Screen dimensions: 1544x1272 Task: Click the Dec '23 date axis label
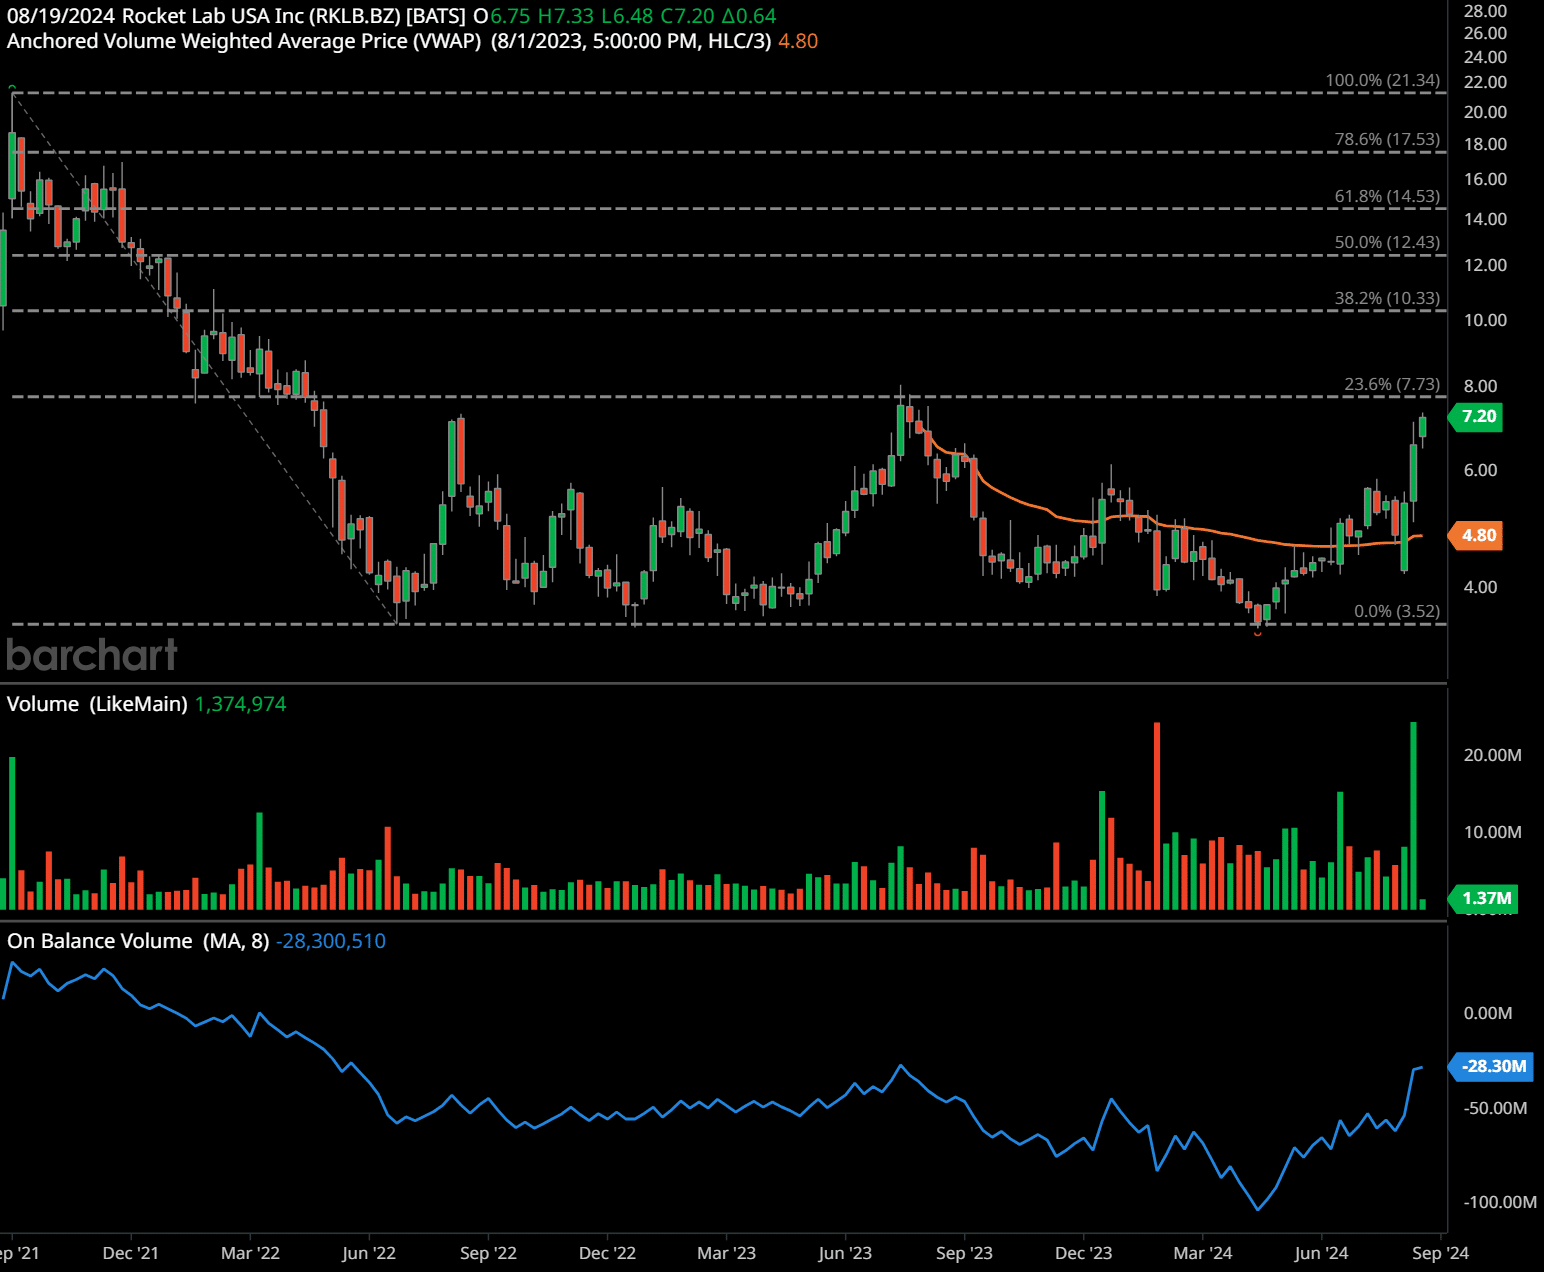pos(1083,1253)
